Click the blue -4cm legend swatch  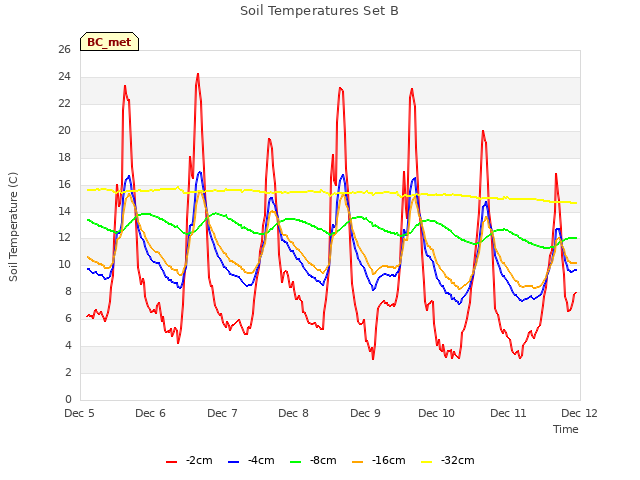pyautogui.click(x=233, y=462)
